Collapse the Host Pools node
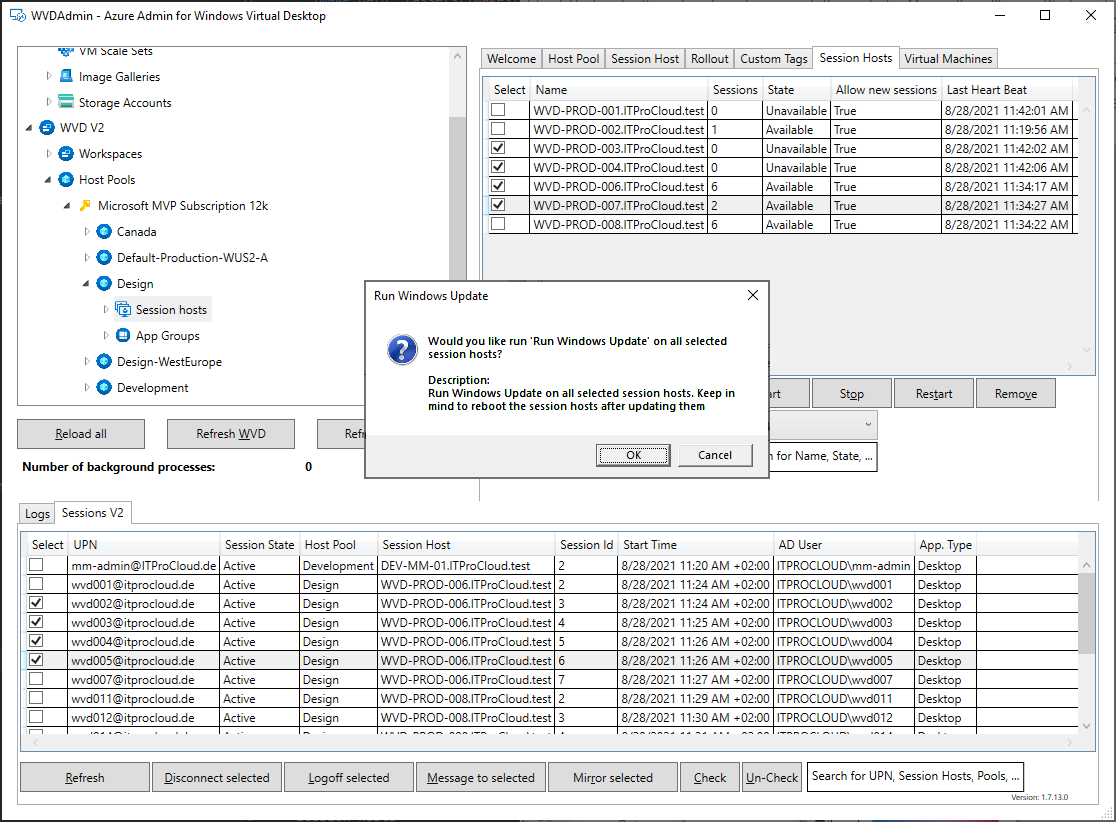 [48, 180]
